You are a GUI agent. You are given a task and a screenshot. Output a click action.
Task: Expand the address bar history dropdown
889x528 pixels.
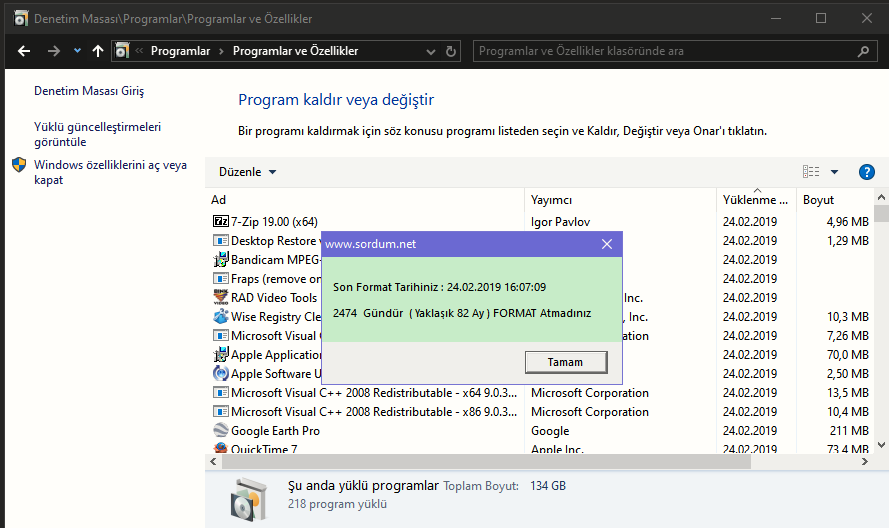click(x=431, y=52)
